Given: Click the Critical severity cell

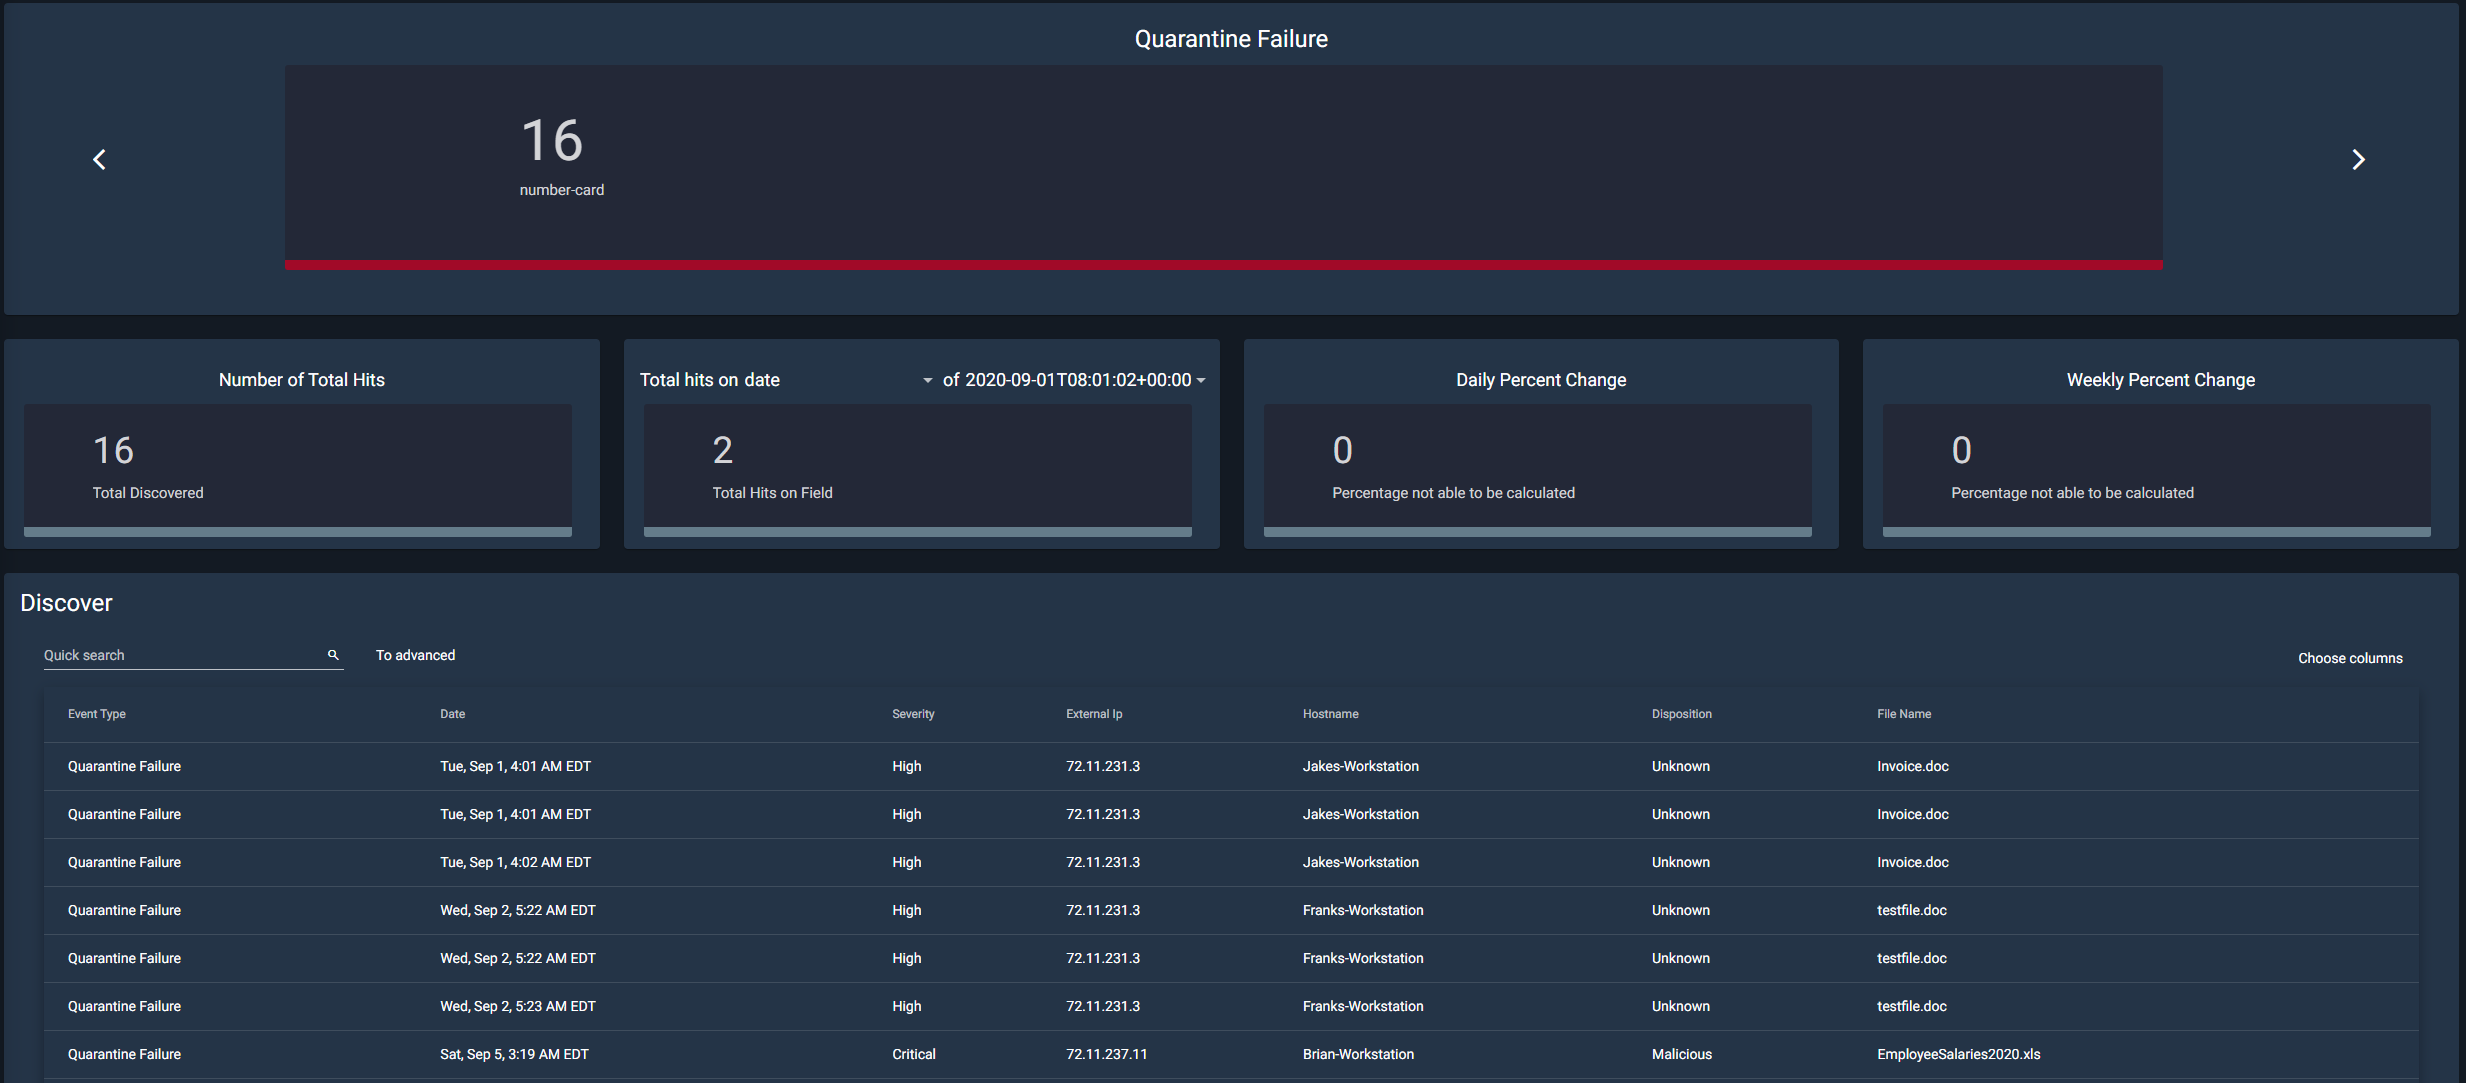Looking at the screenshot, I should 914,1054.
